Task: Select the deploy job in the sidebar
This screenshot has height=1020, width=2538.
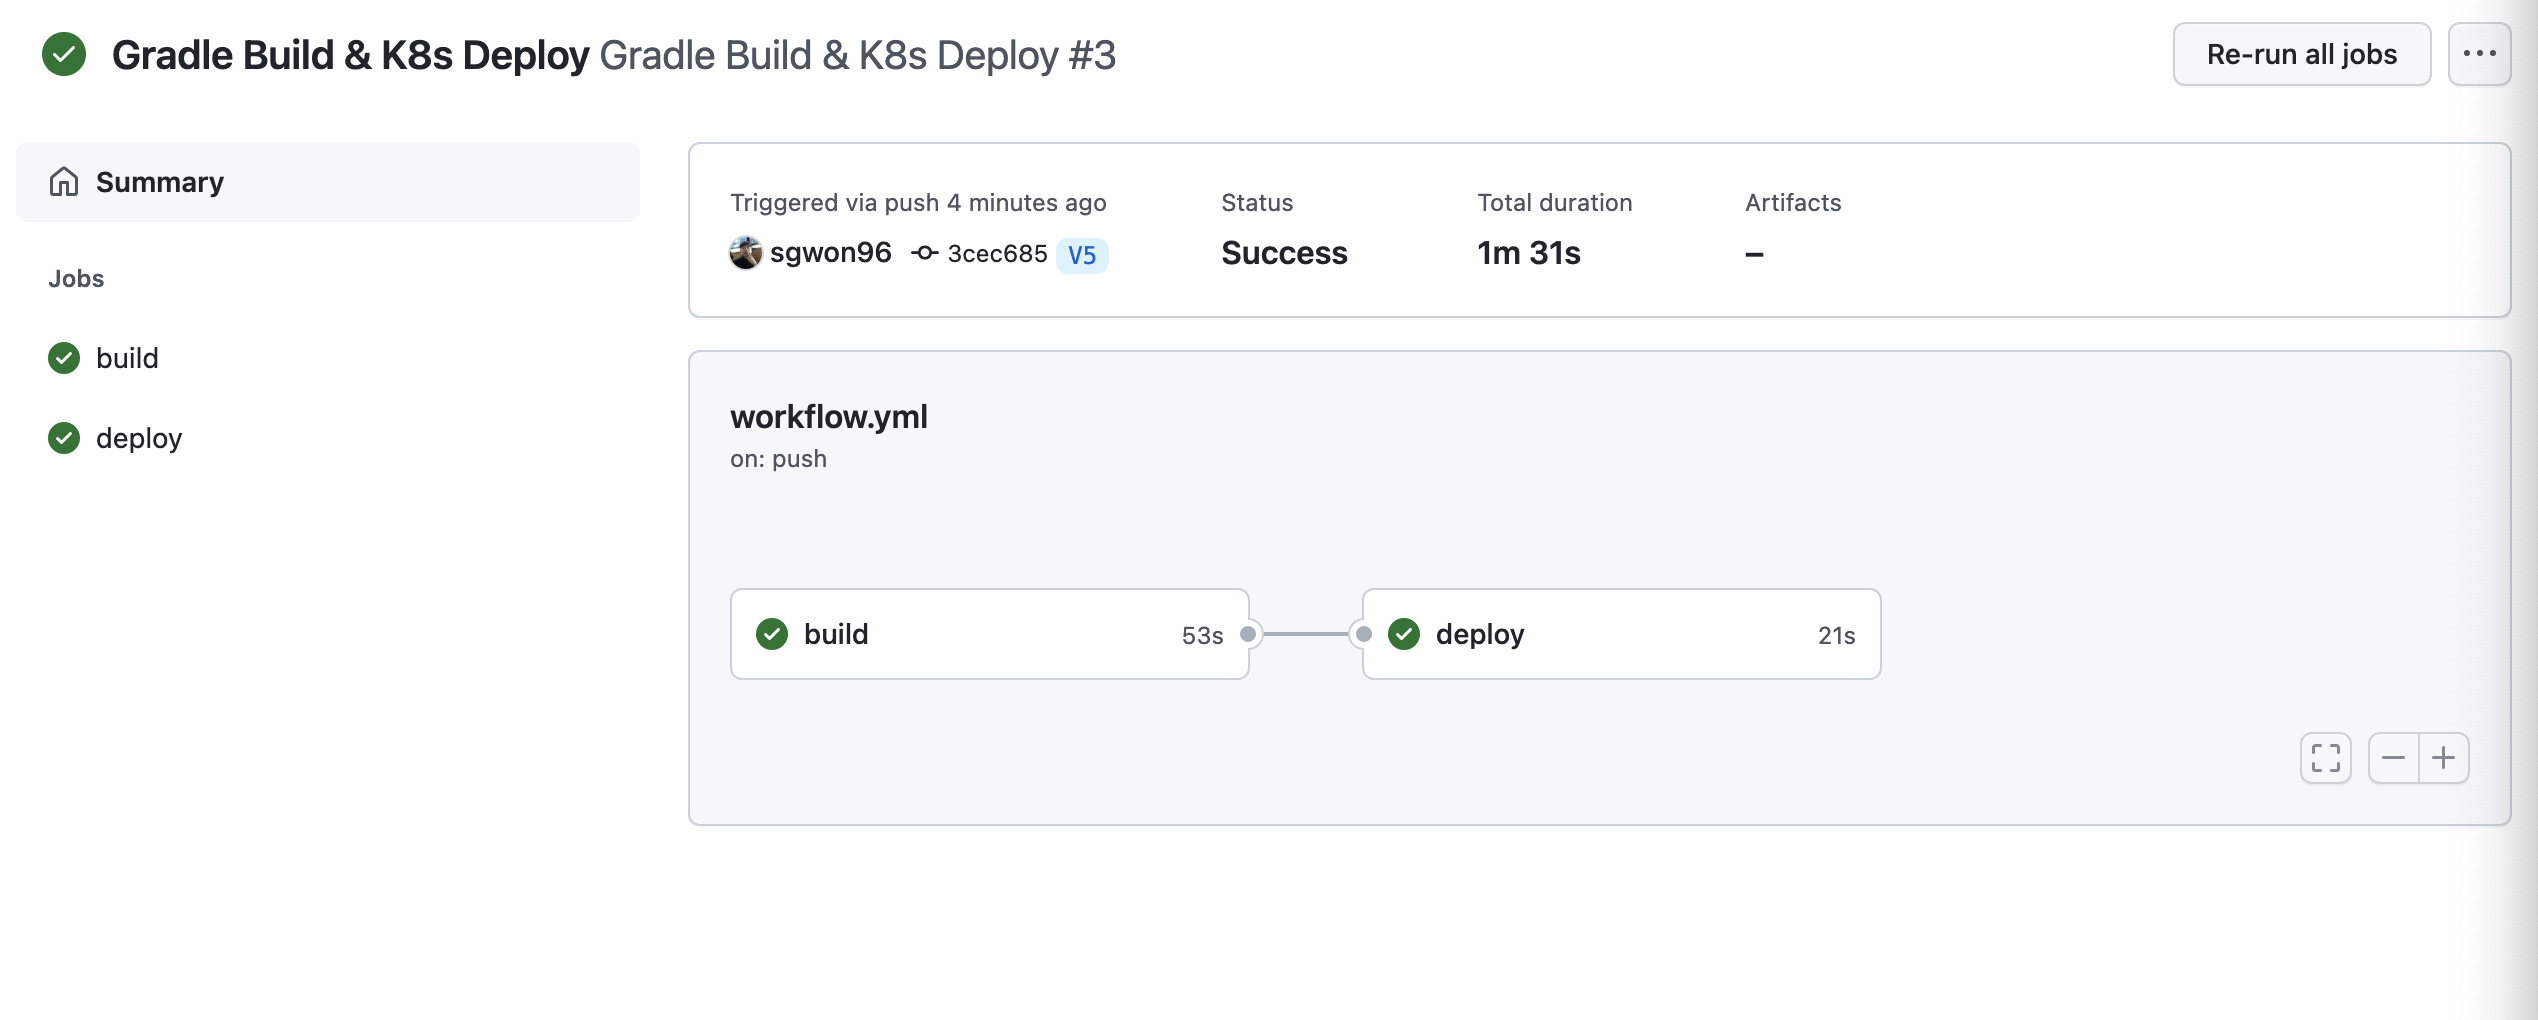Action: point(139,437)
